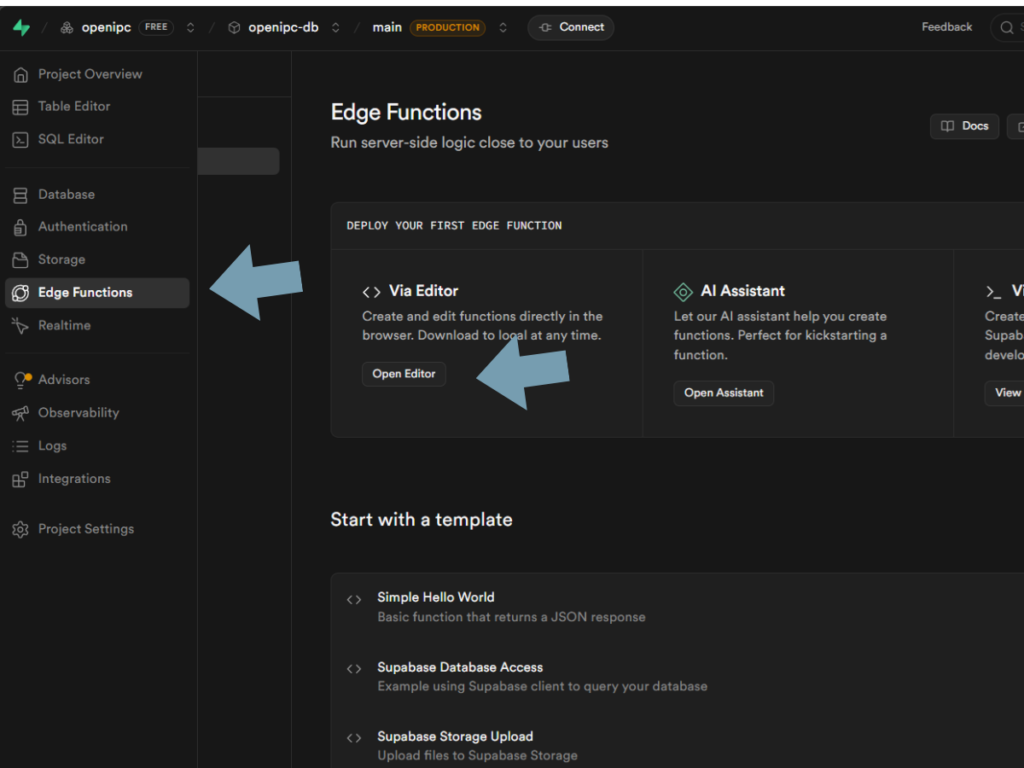The width and height of the screenshot is (1024, 768).
Task: Click the Supabase Database Access code icon
Action: coord(354,669)
